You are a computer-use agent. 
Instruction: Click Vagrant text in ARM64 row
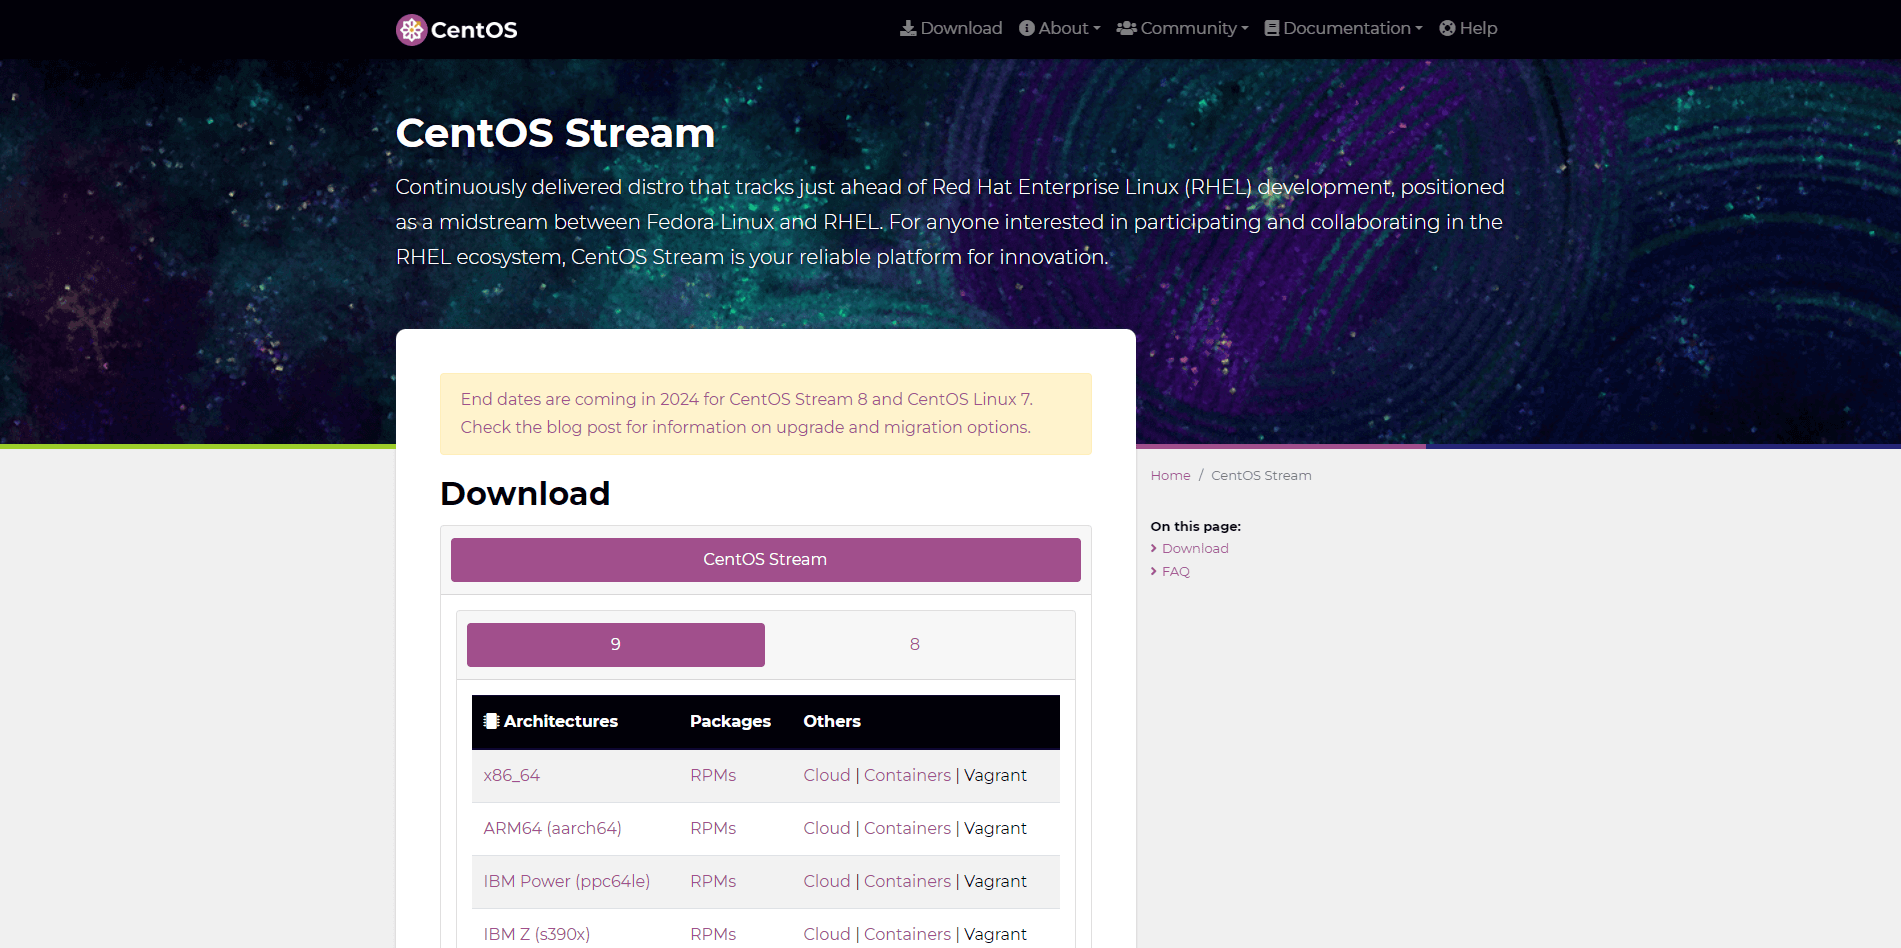point(996,828)
